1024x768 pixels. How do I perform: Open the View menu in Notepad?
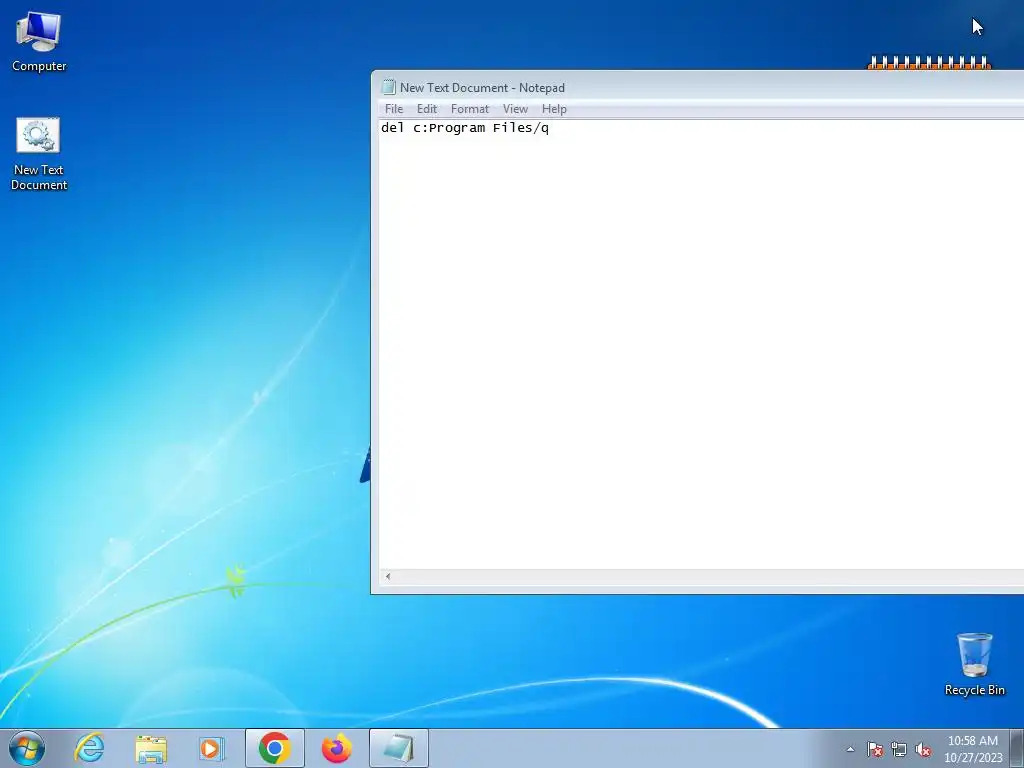(515, 109)
